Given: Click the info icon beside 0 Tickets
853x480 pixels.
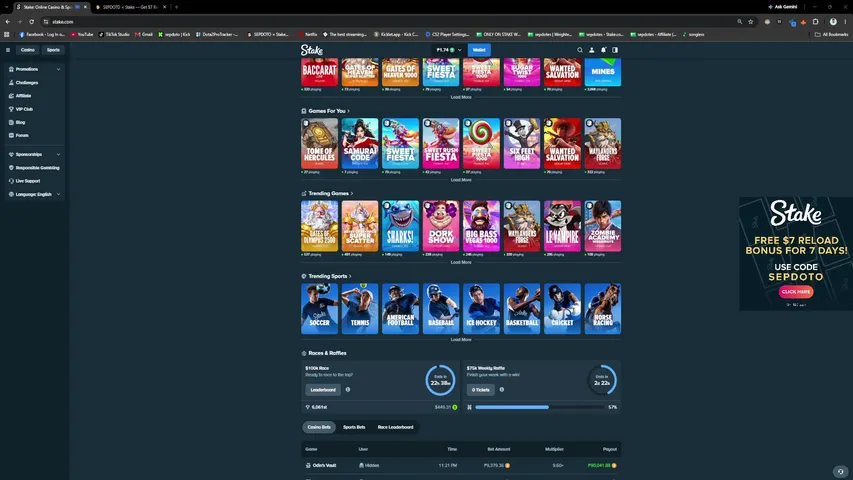Looking at the screenshot, I should (502, 390).
